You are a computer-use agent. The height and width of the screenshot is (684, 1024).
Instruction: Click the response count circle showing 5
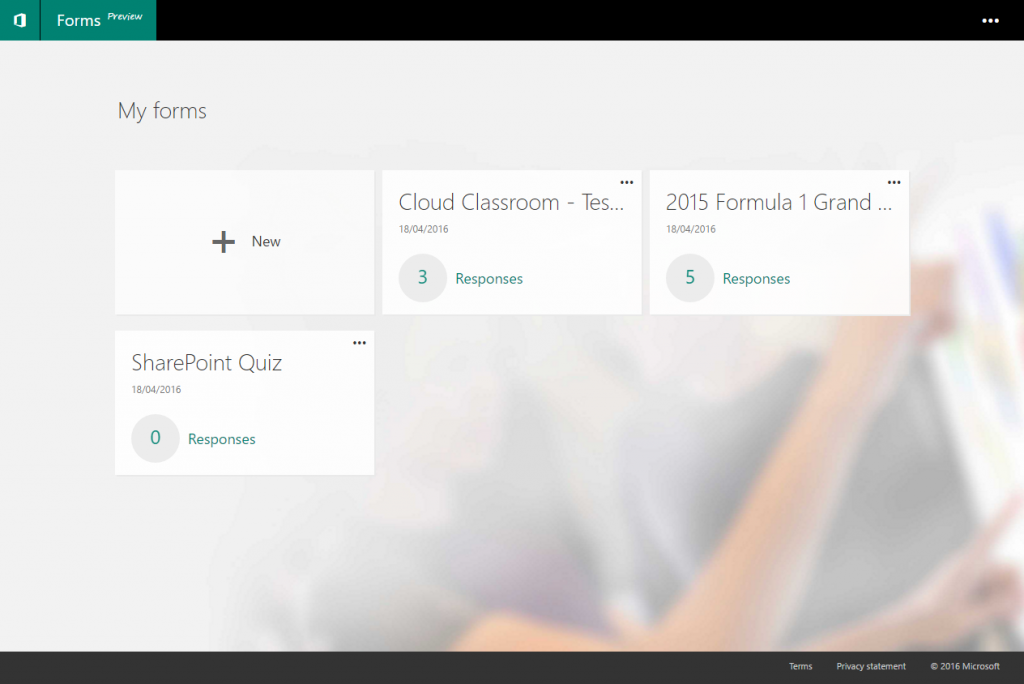pyautogui.click(x=690, y=278)
